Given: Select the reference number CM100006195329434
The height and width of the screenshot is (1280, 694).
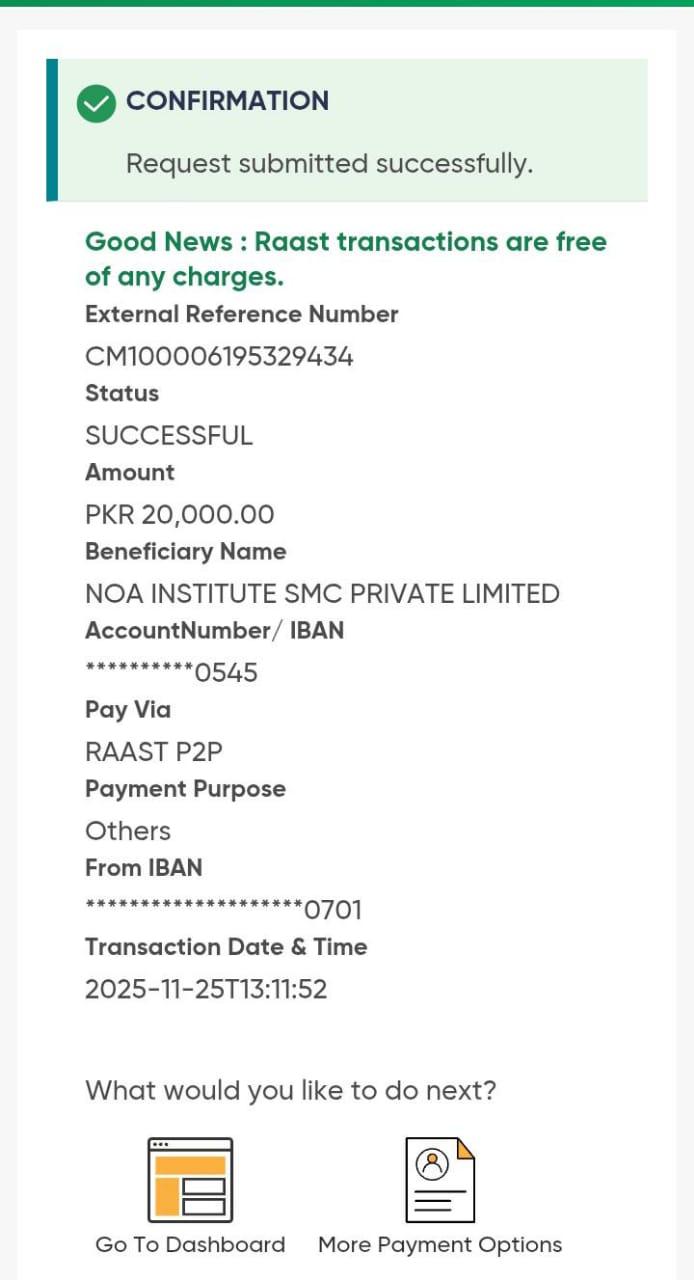Looking at the screenshot, I should [219, 357].
